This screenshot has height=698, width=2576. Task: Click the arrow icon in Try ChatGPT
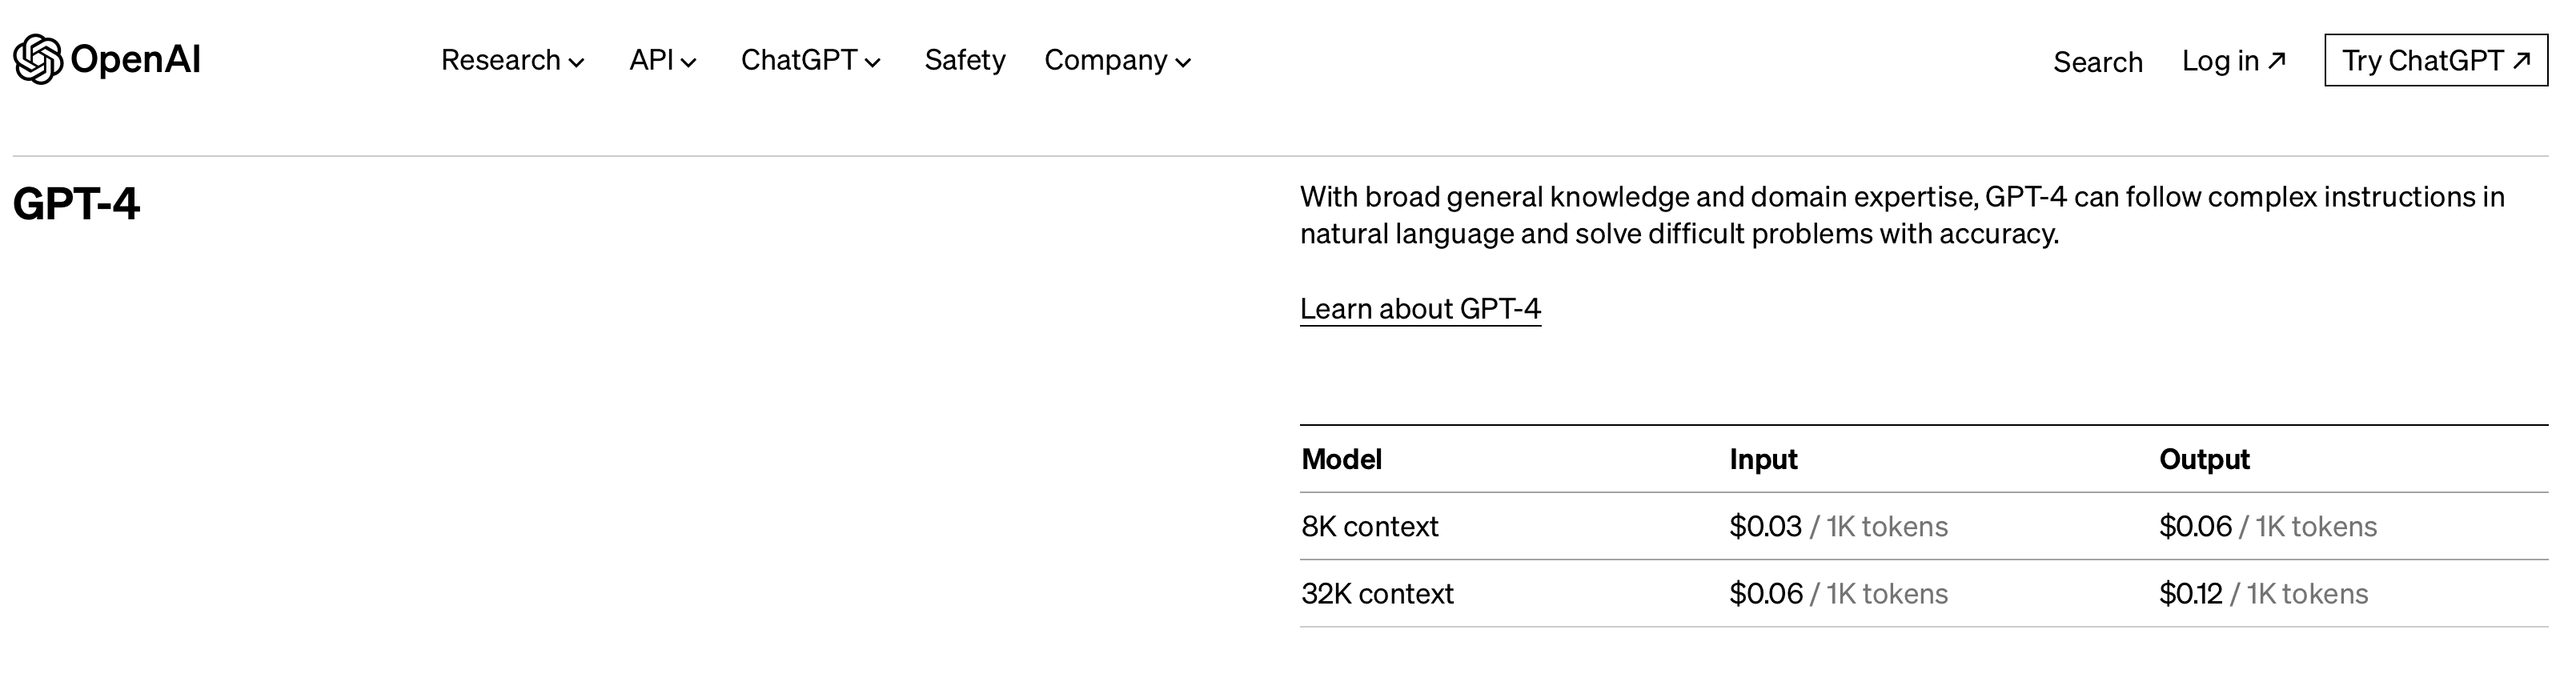(2522, 60)
